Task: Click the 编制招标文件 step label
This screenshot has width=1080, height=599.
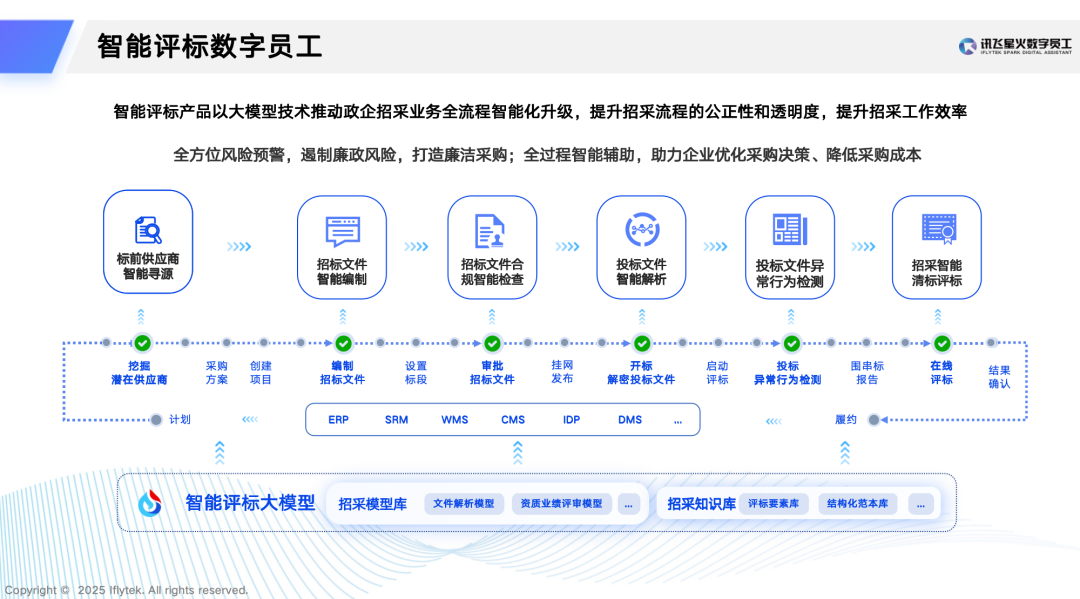Action: pos(342,372)
